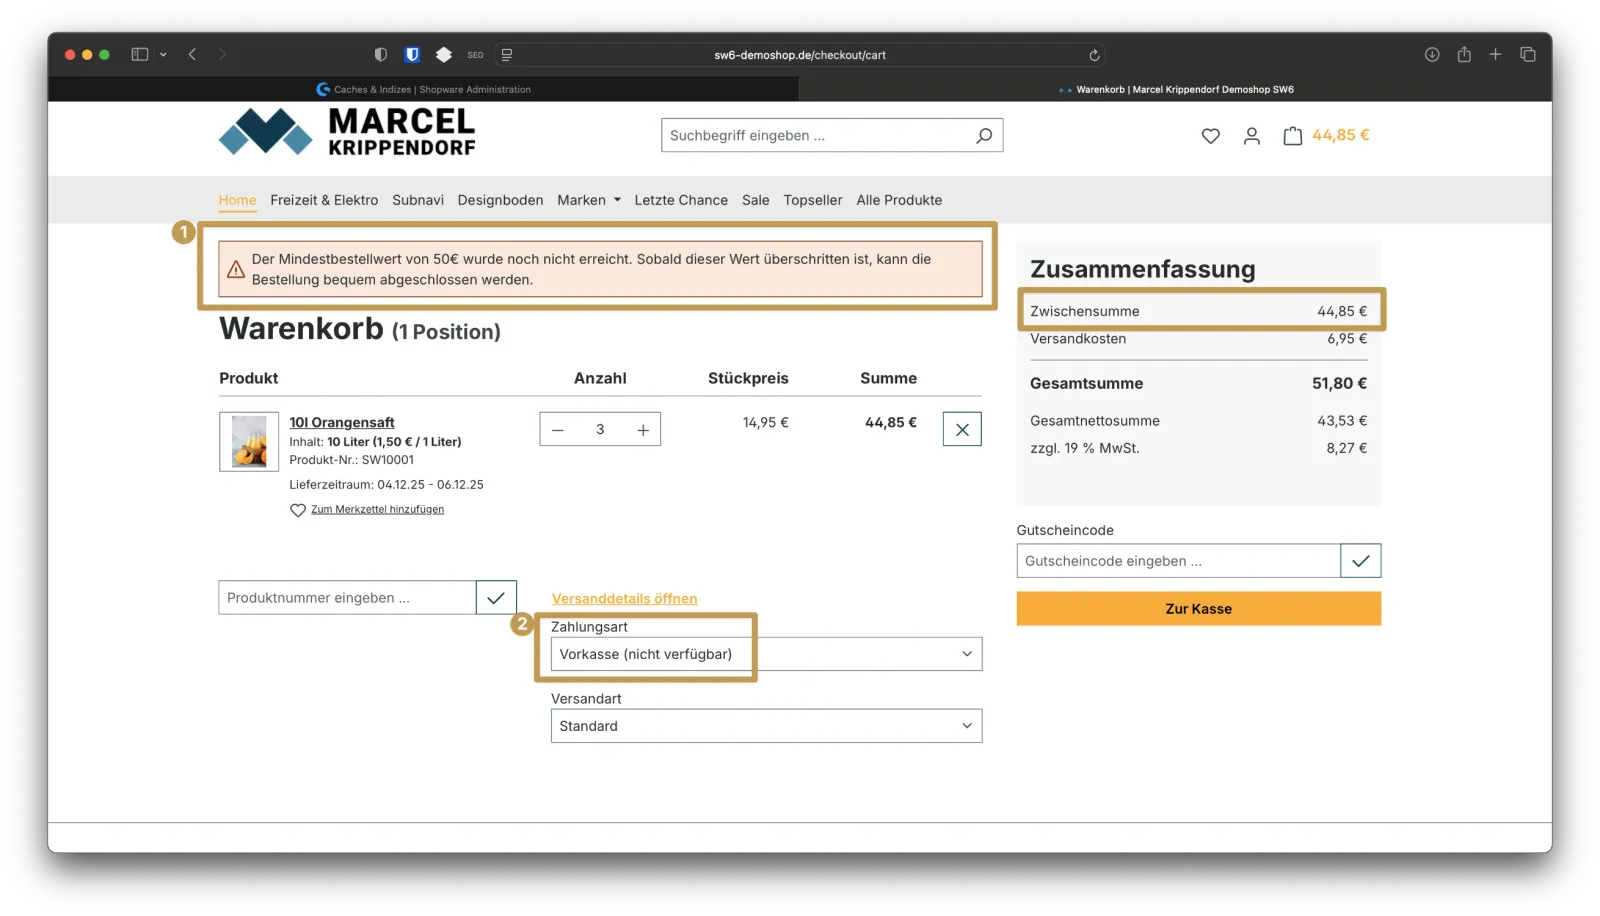Open the wishlist via heart icon
1600x916 pixels.
pyautogui.click(x=1210, y=135)
